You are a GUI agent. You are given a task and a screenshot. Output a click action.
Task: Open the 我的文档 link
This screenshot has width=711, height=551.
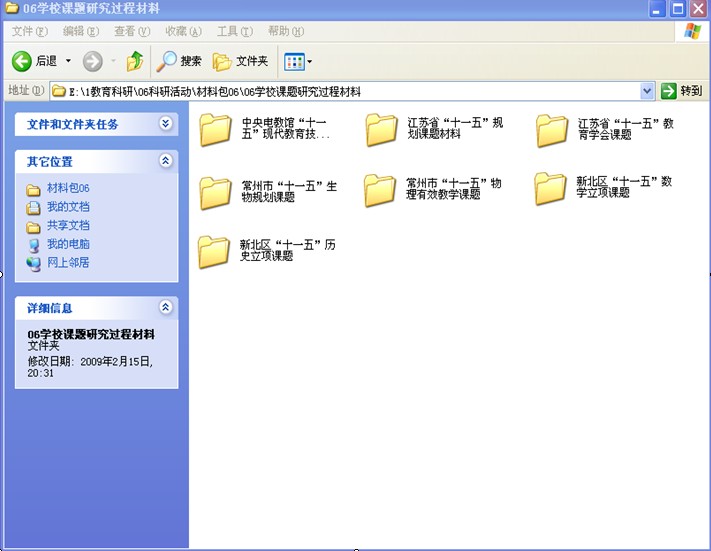68,207
